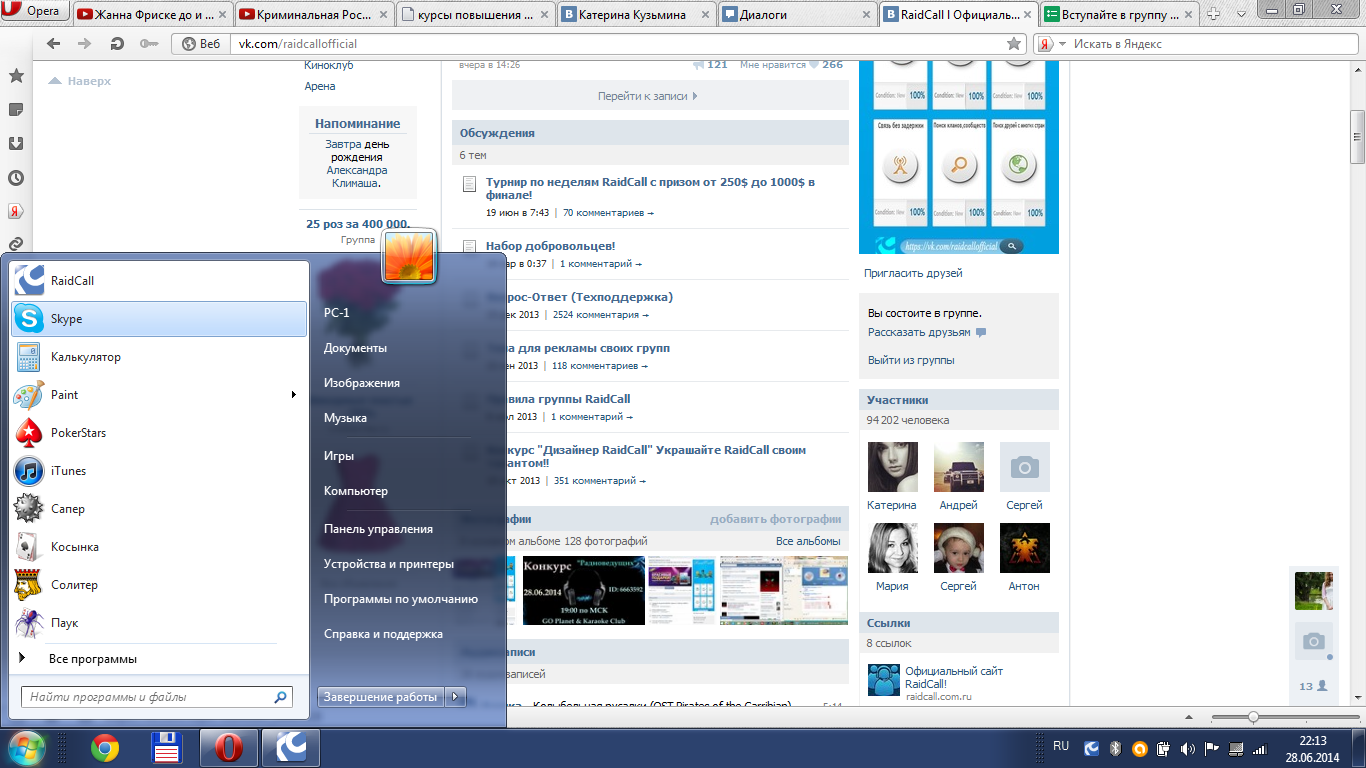Open PokerStars from Start menu
The width and height of the screenshot is (1366, 768).
point(159,433)
